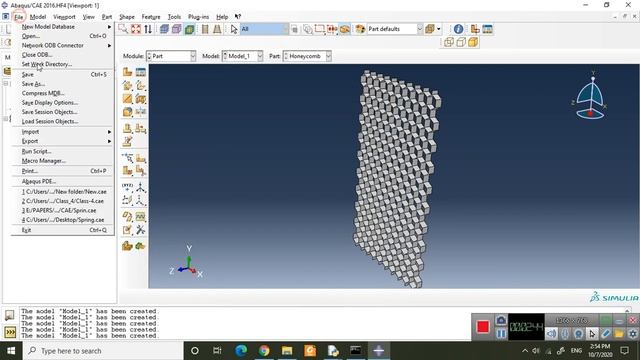The image size is (640, 360).
Task: Click the Create Datum Point xyz tool
Action: tap(127, 187)
